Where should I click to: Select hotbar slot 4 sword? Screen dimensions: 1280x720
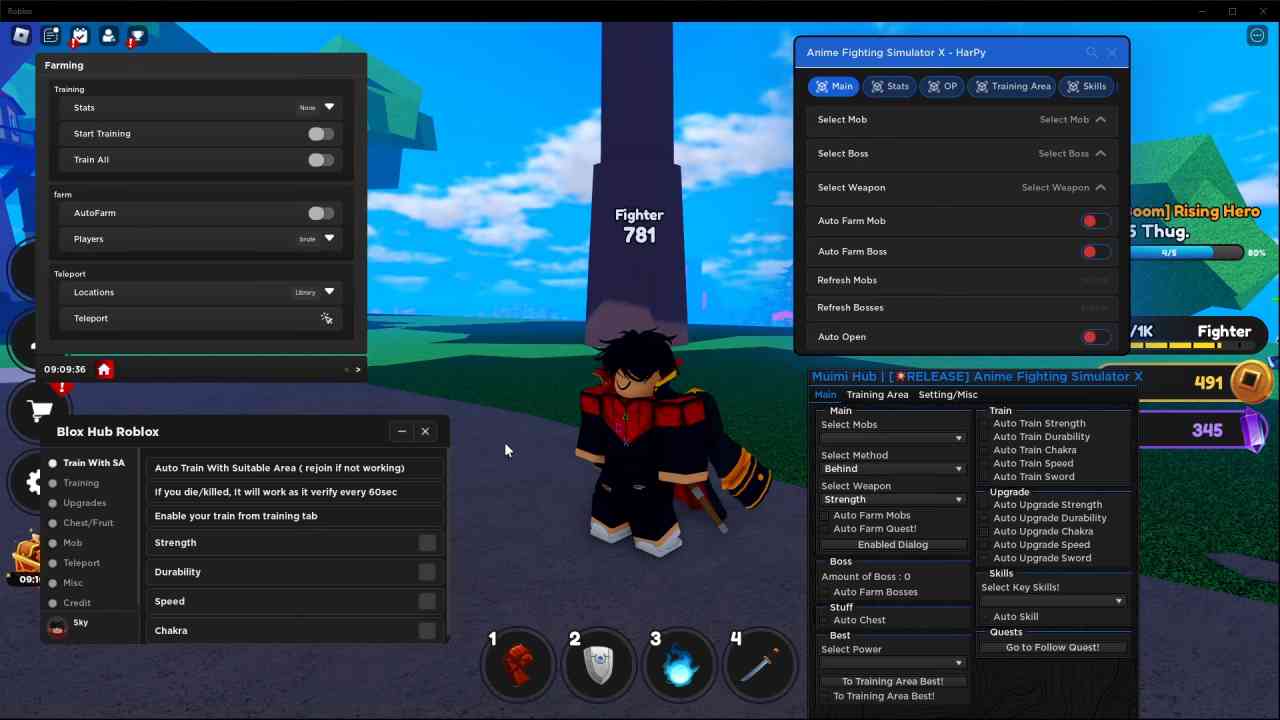(760, 663)
